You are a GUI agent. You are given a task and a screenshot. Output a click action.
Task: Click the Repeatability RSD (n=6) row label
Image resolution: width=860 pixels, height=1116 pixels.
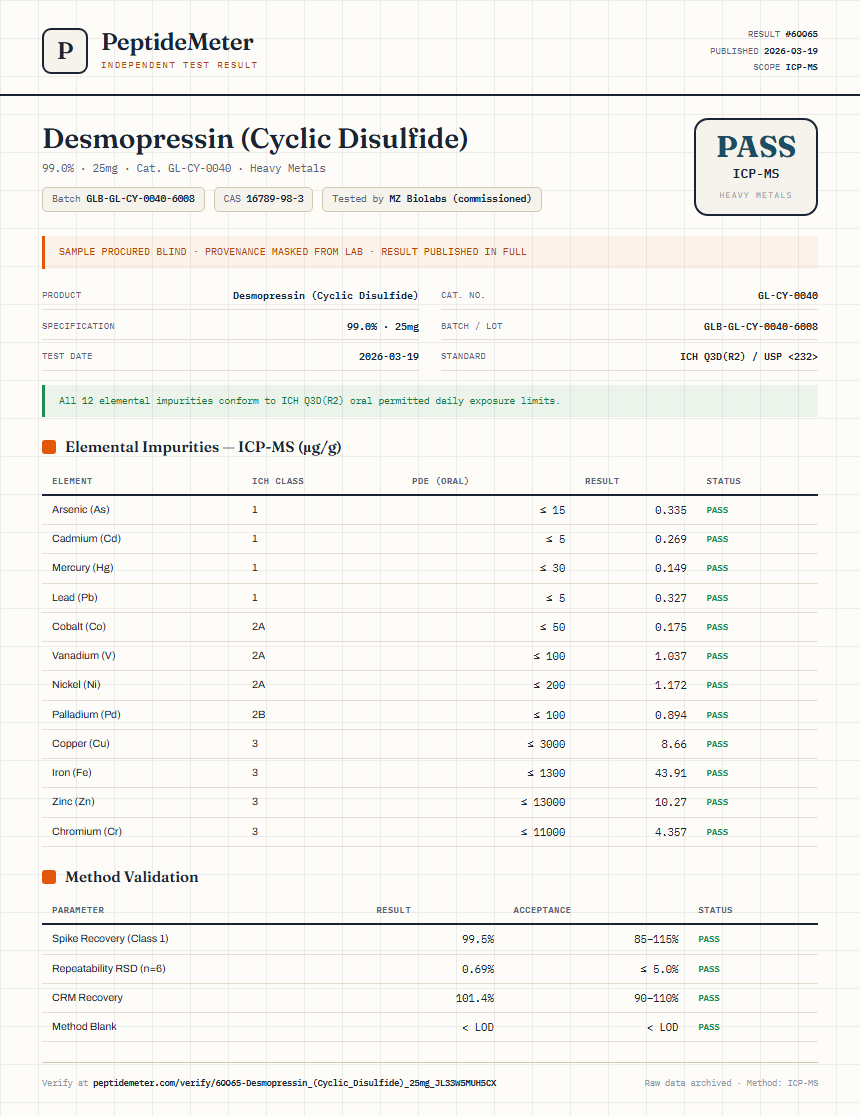coord(109,969)
